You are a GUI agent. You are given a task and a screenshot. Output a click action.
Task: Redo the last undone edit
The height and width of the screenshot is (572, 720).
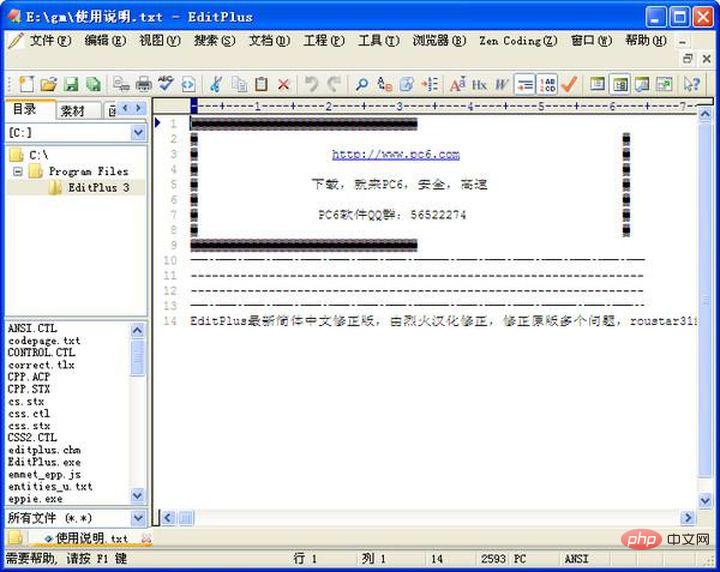click(334, 84)
